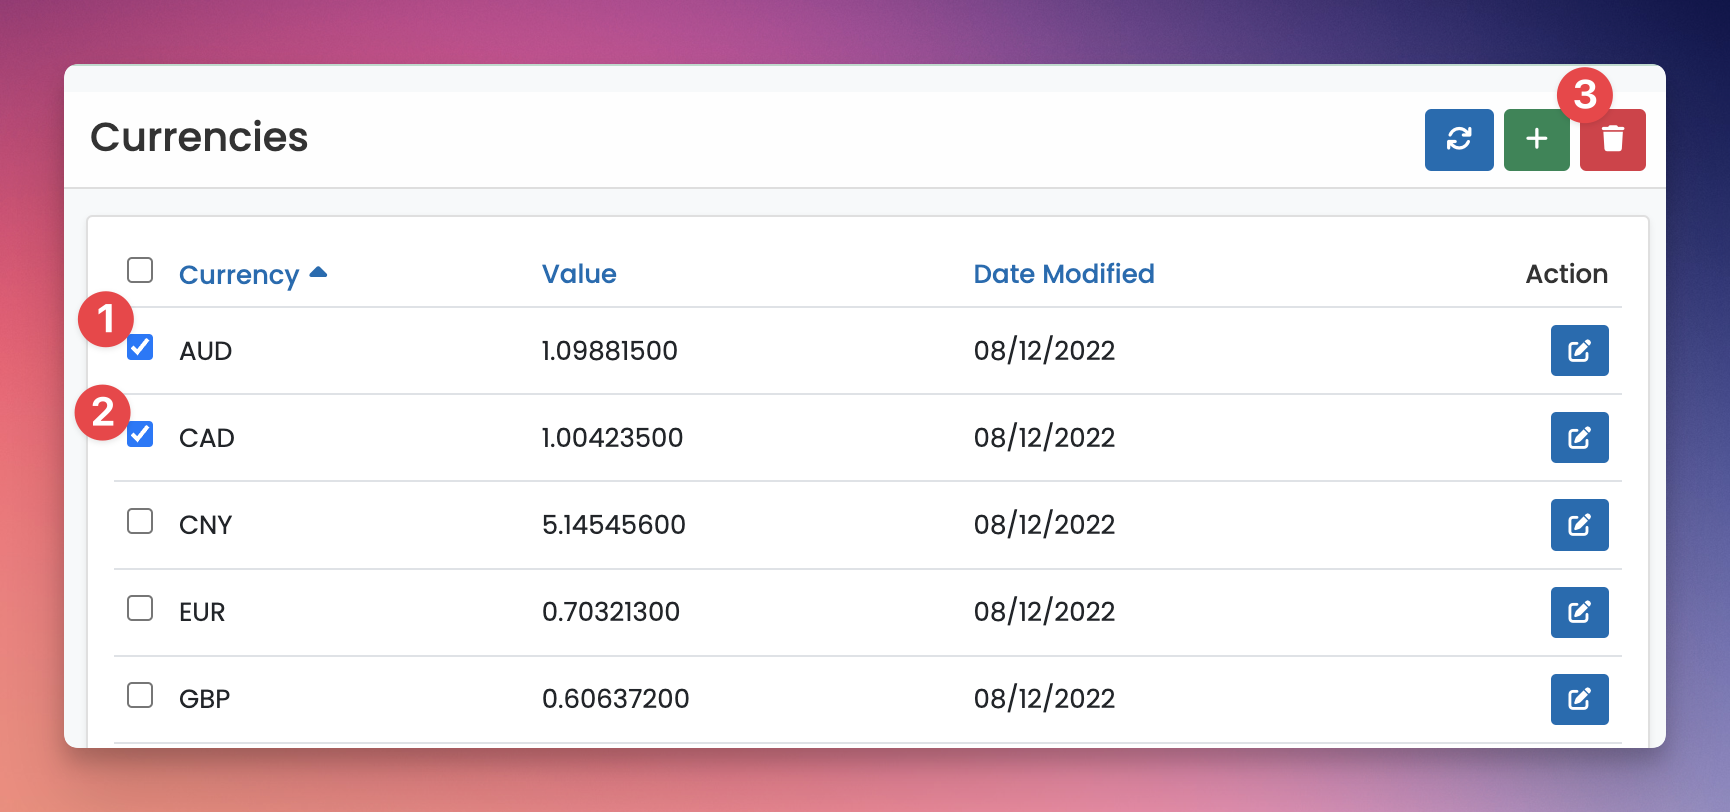Sort by the Value column header
This screenshot has width=1730, height=812.
pos(579,274)
